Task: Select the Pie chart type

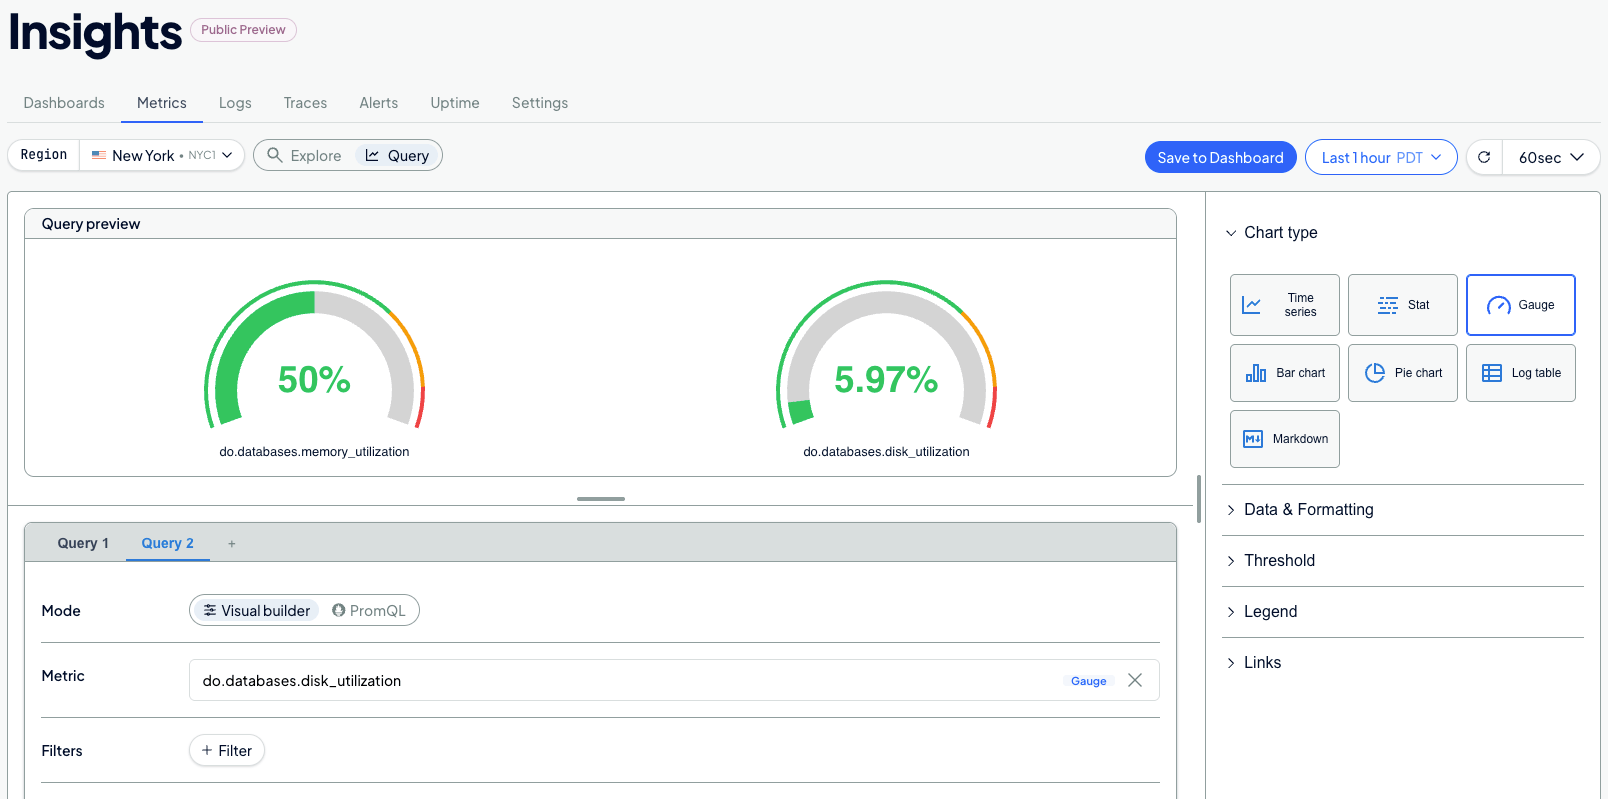Action: (1403, 373)
